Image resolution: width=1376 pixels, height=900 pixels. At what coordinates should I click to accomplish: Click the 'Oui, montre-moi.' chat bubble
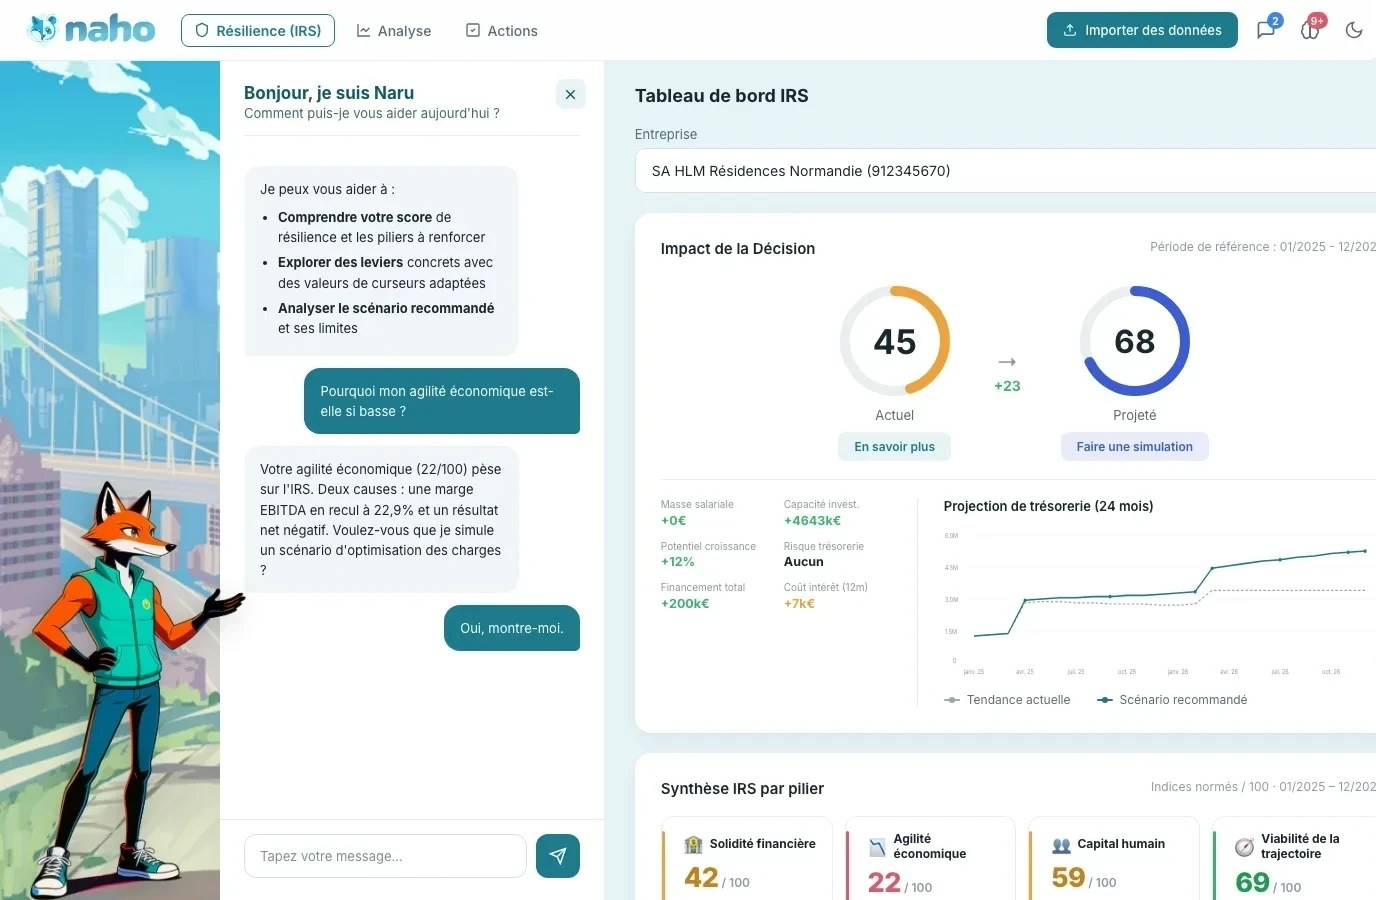point(512,628)
